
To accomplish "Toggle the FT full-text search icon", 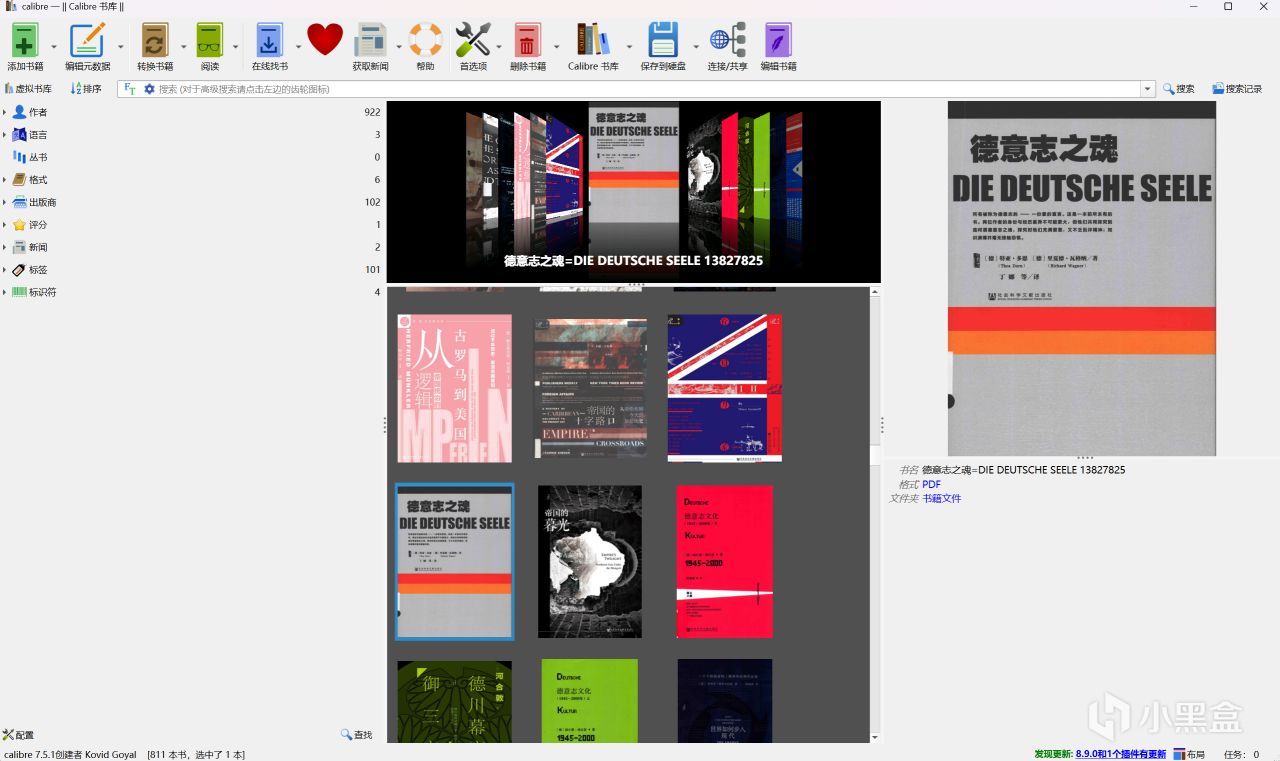I will (130, 89).
